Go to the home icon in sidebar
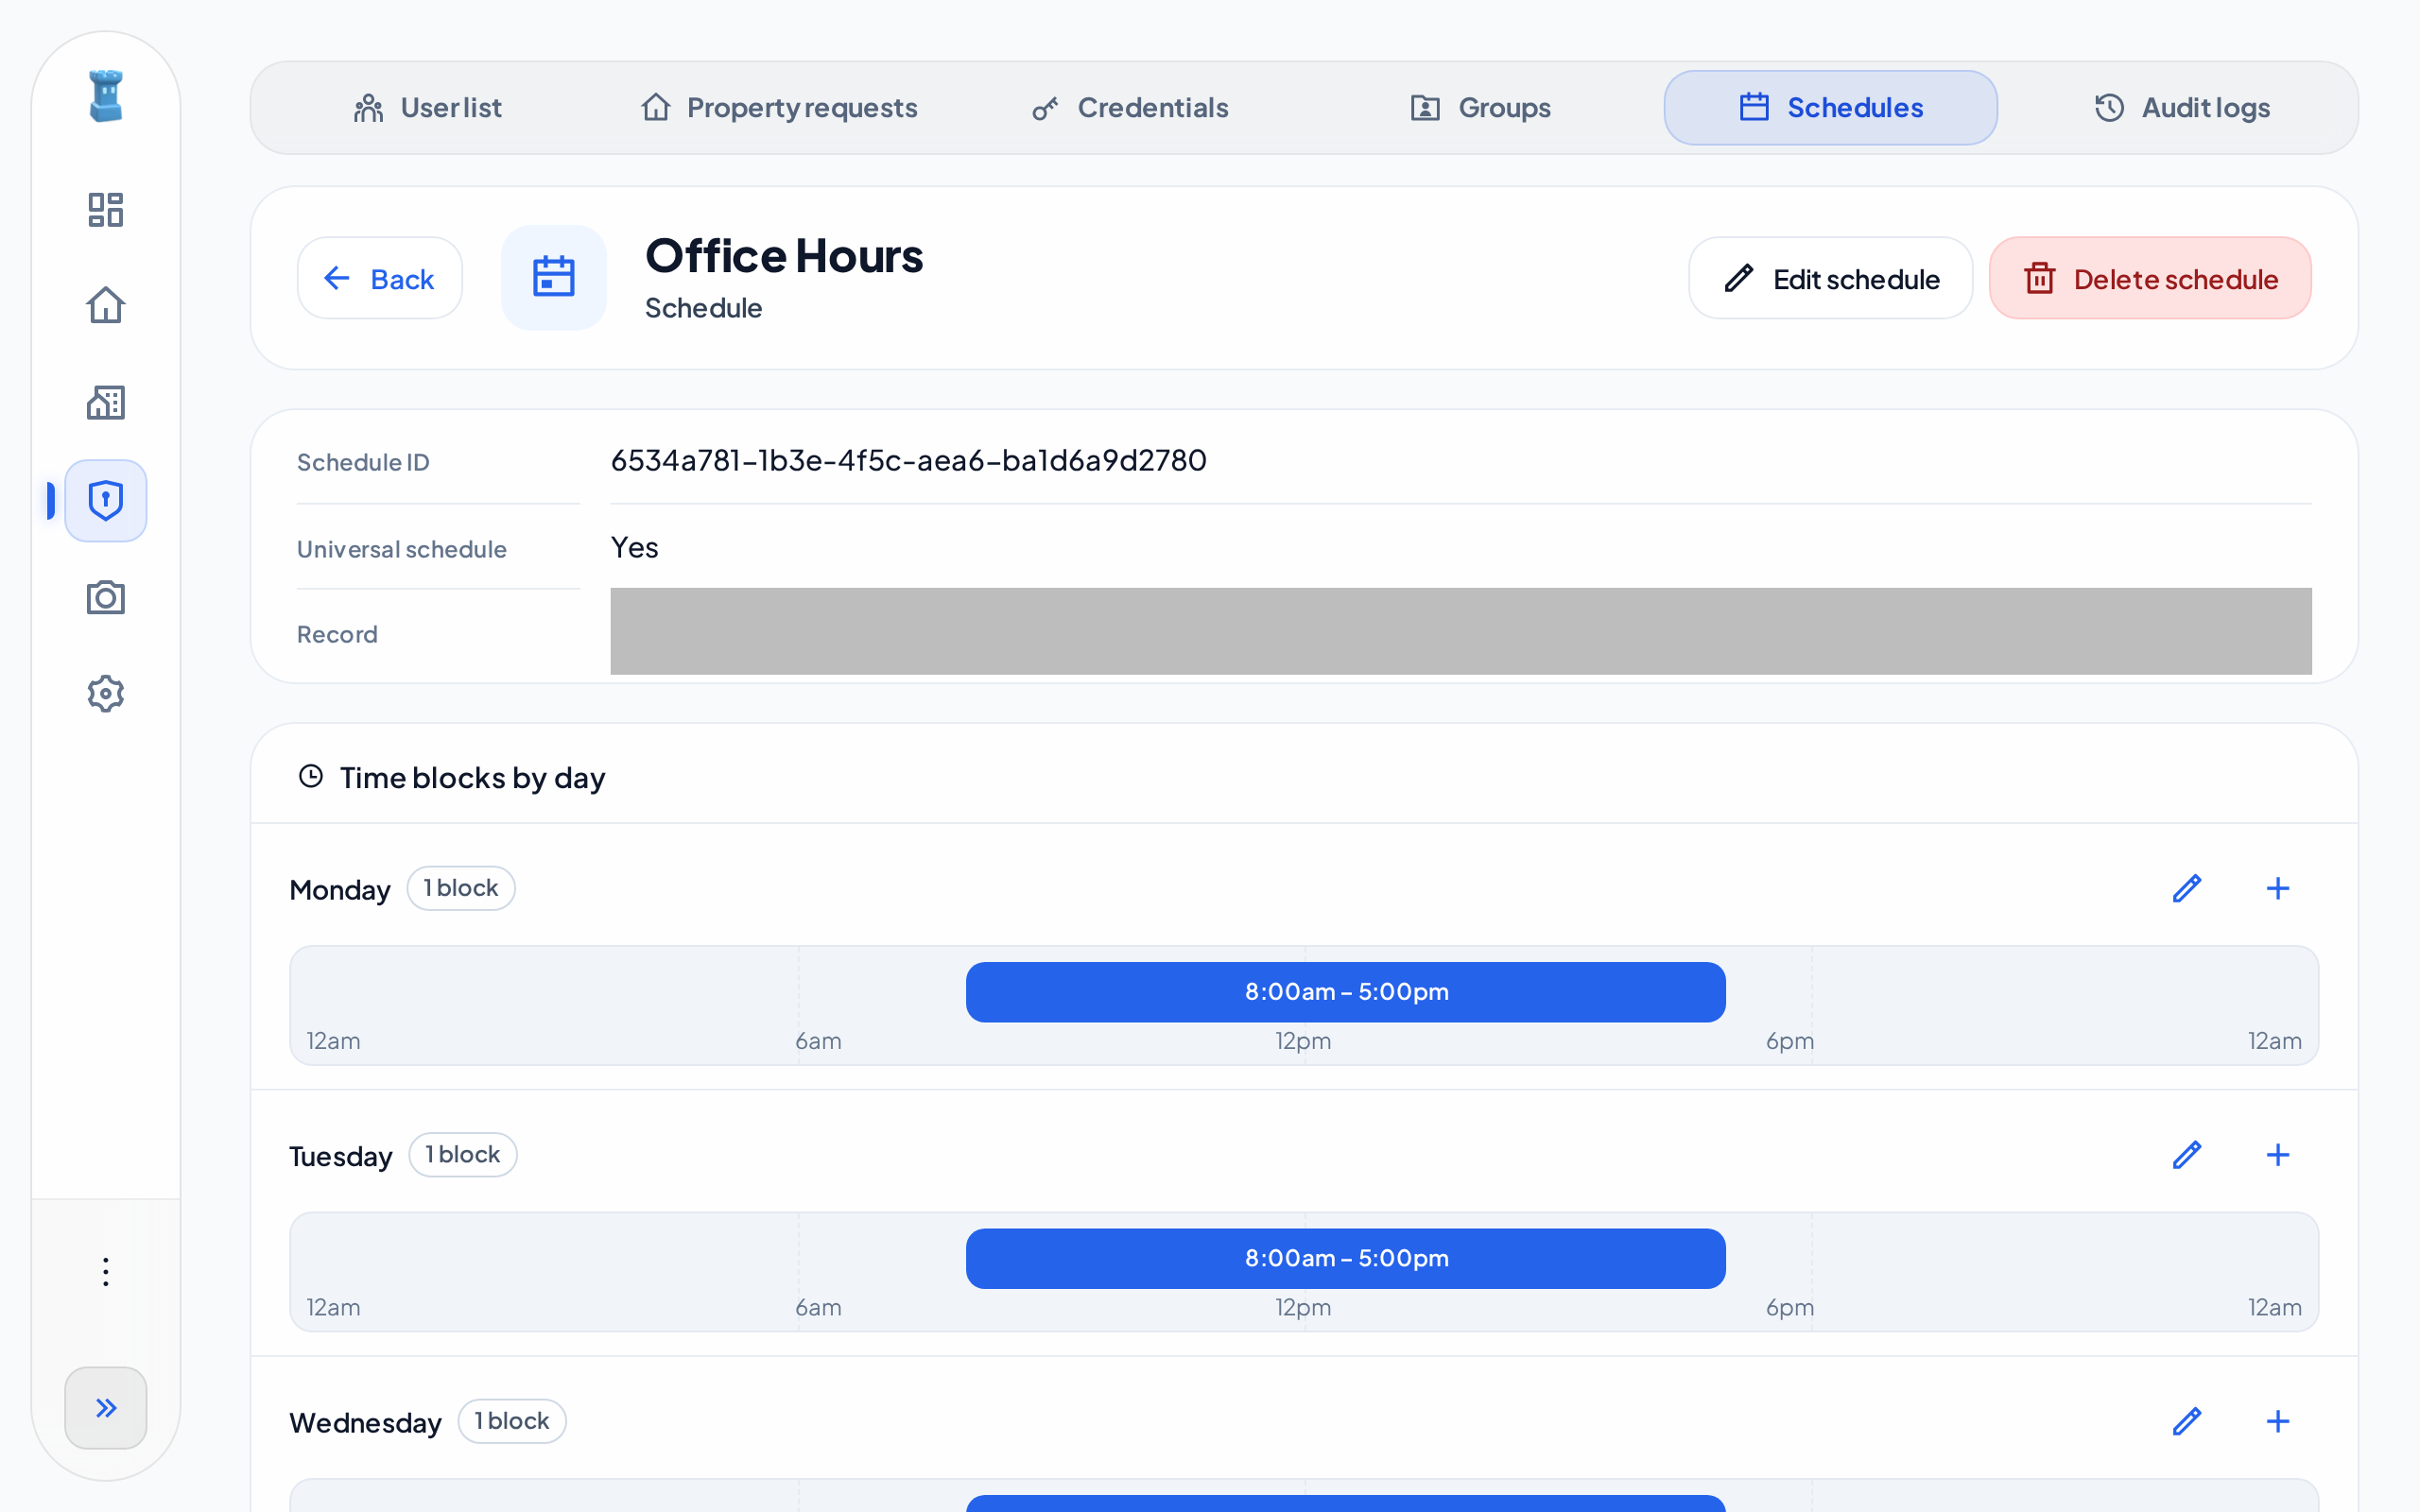Viewport: 2420px width, 1512px height. tap(105, 305)
